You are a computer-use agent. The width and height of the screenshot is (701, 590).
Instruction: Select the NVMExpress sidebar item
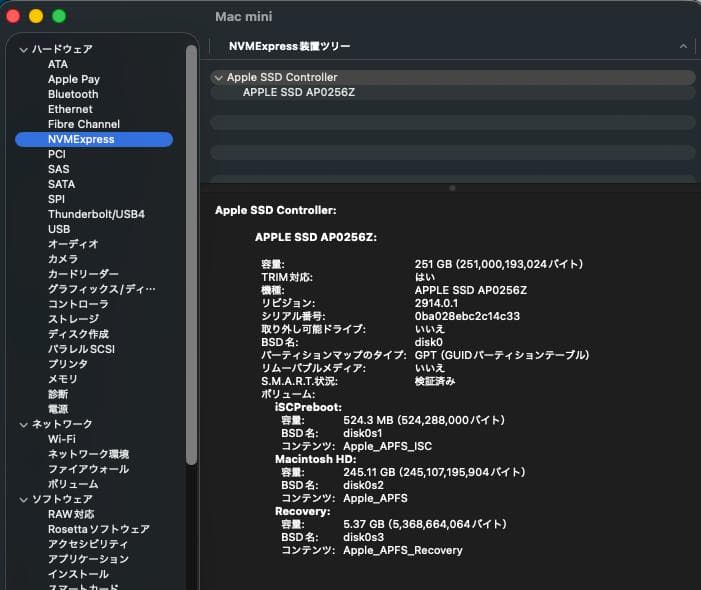[94, 139]
